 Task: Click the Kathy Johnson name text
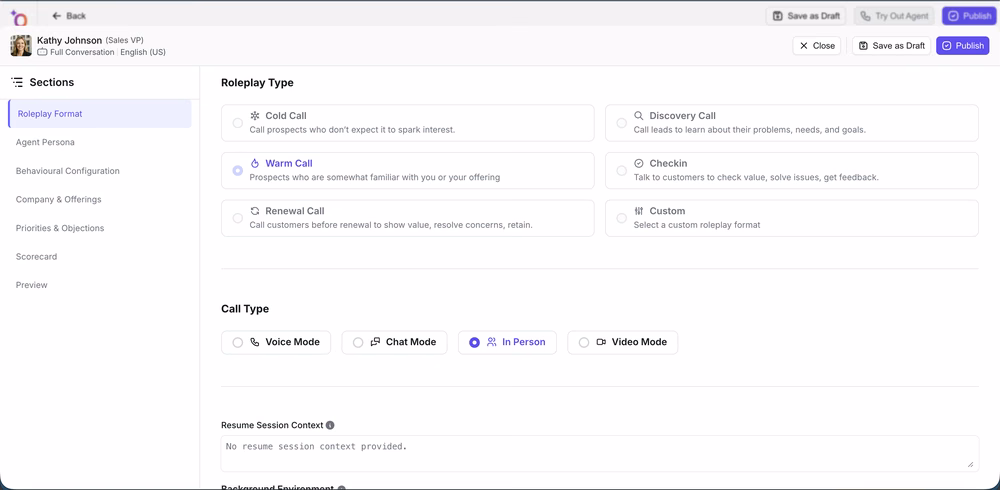pyautogui.click(x=70, y=40)
